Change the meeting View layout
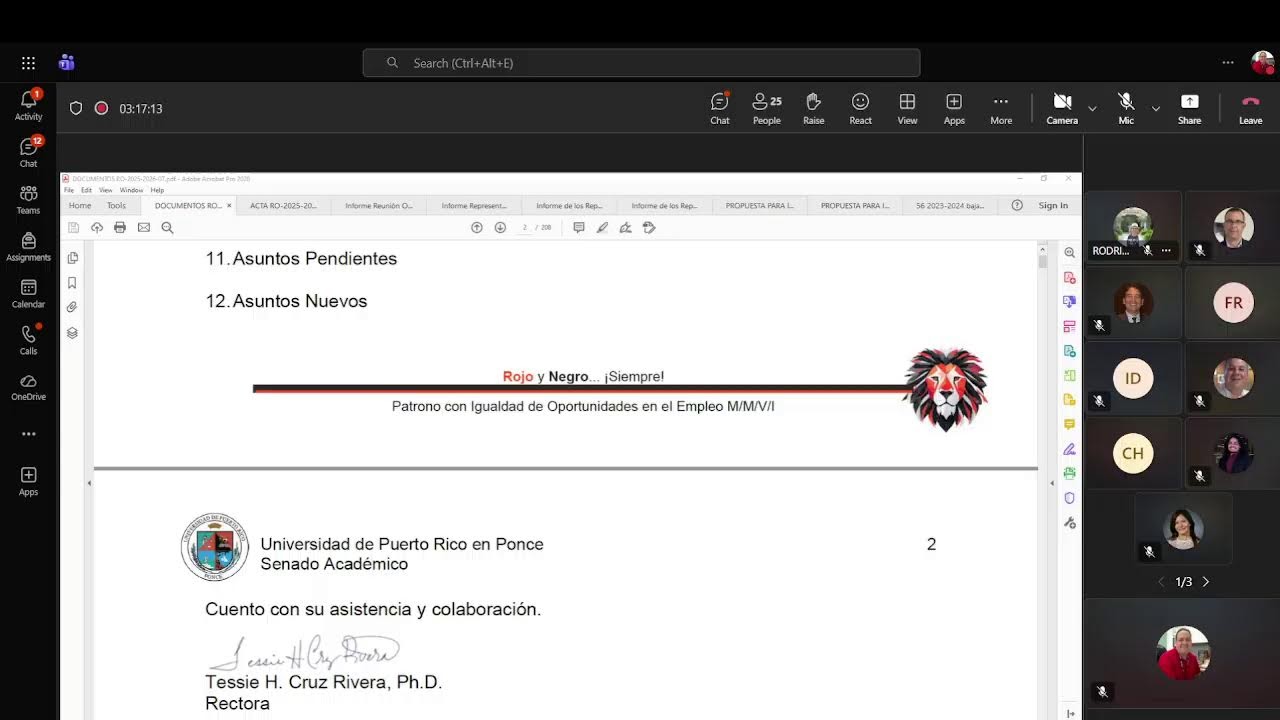Screen dimensions: 1280x720 (x=907, y=108)
